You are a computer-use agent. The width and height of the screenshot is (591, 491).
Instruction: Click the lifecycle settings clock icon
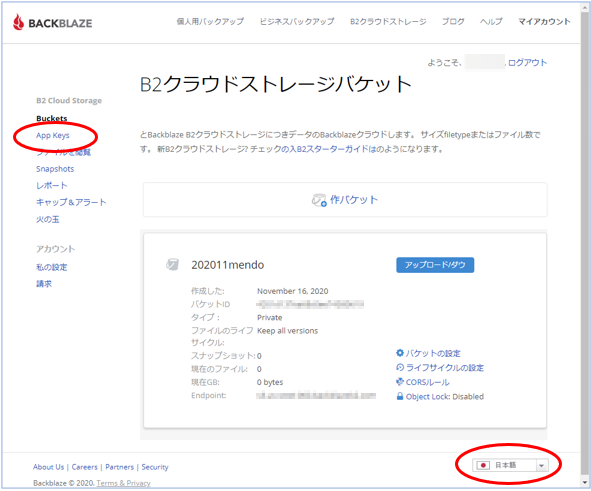pos(400,367)
